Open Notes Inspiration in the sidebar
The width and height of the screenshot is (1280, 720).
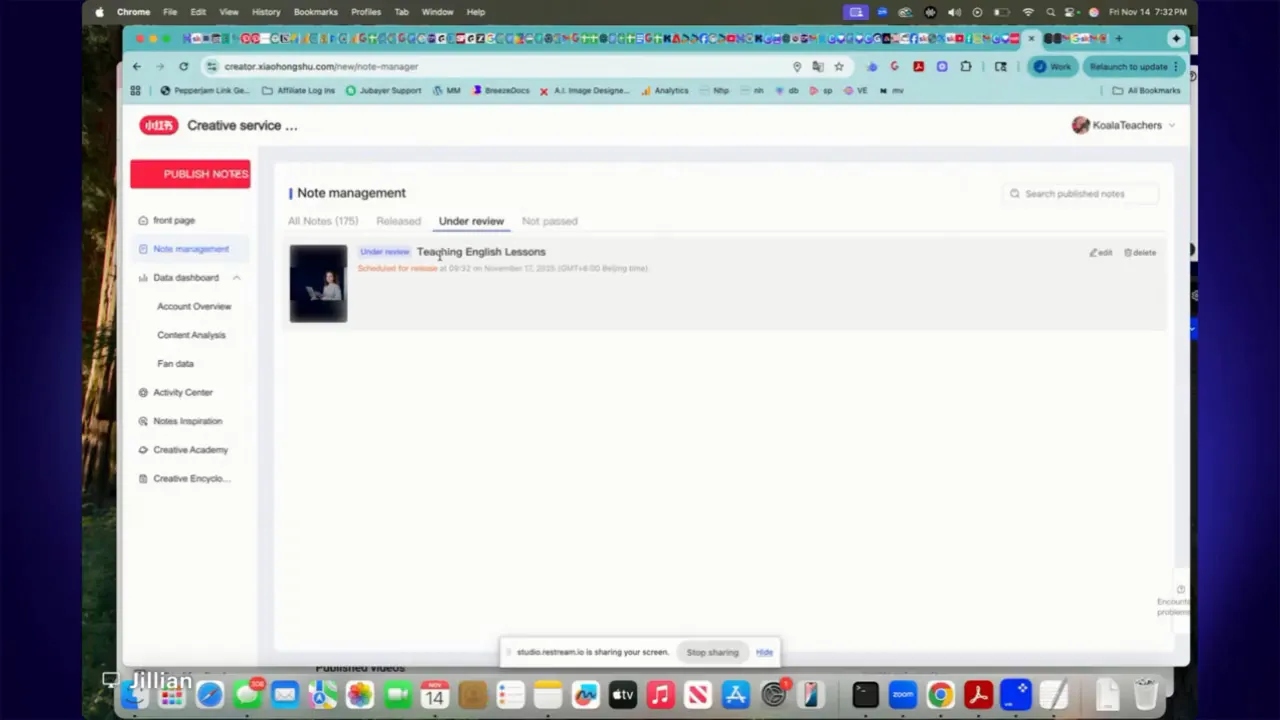pyautogui.click(x=188, y=421)
